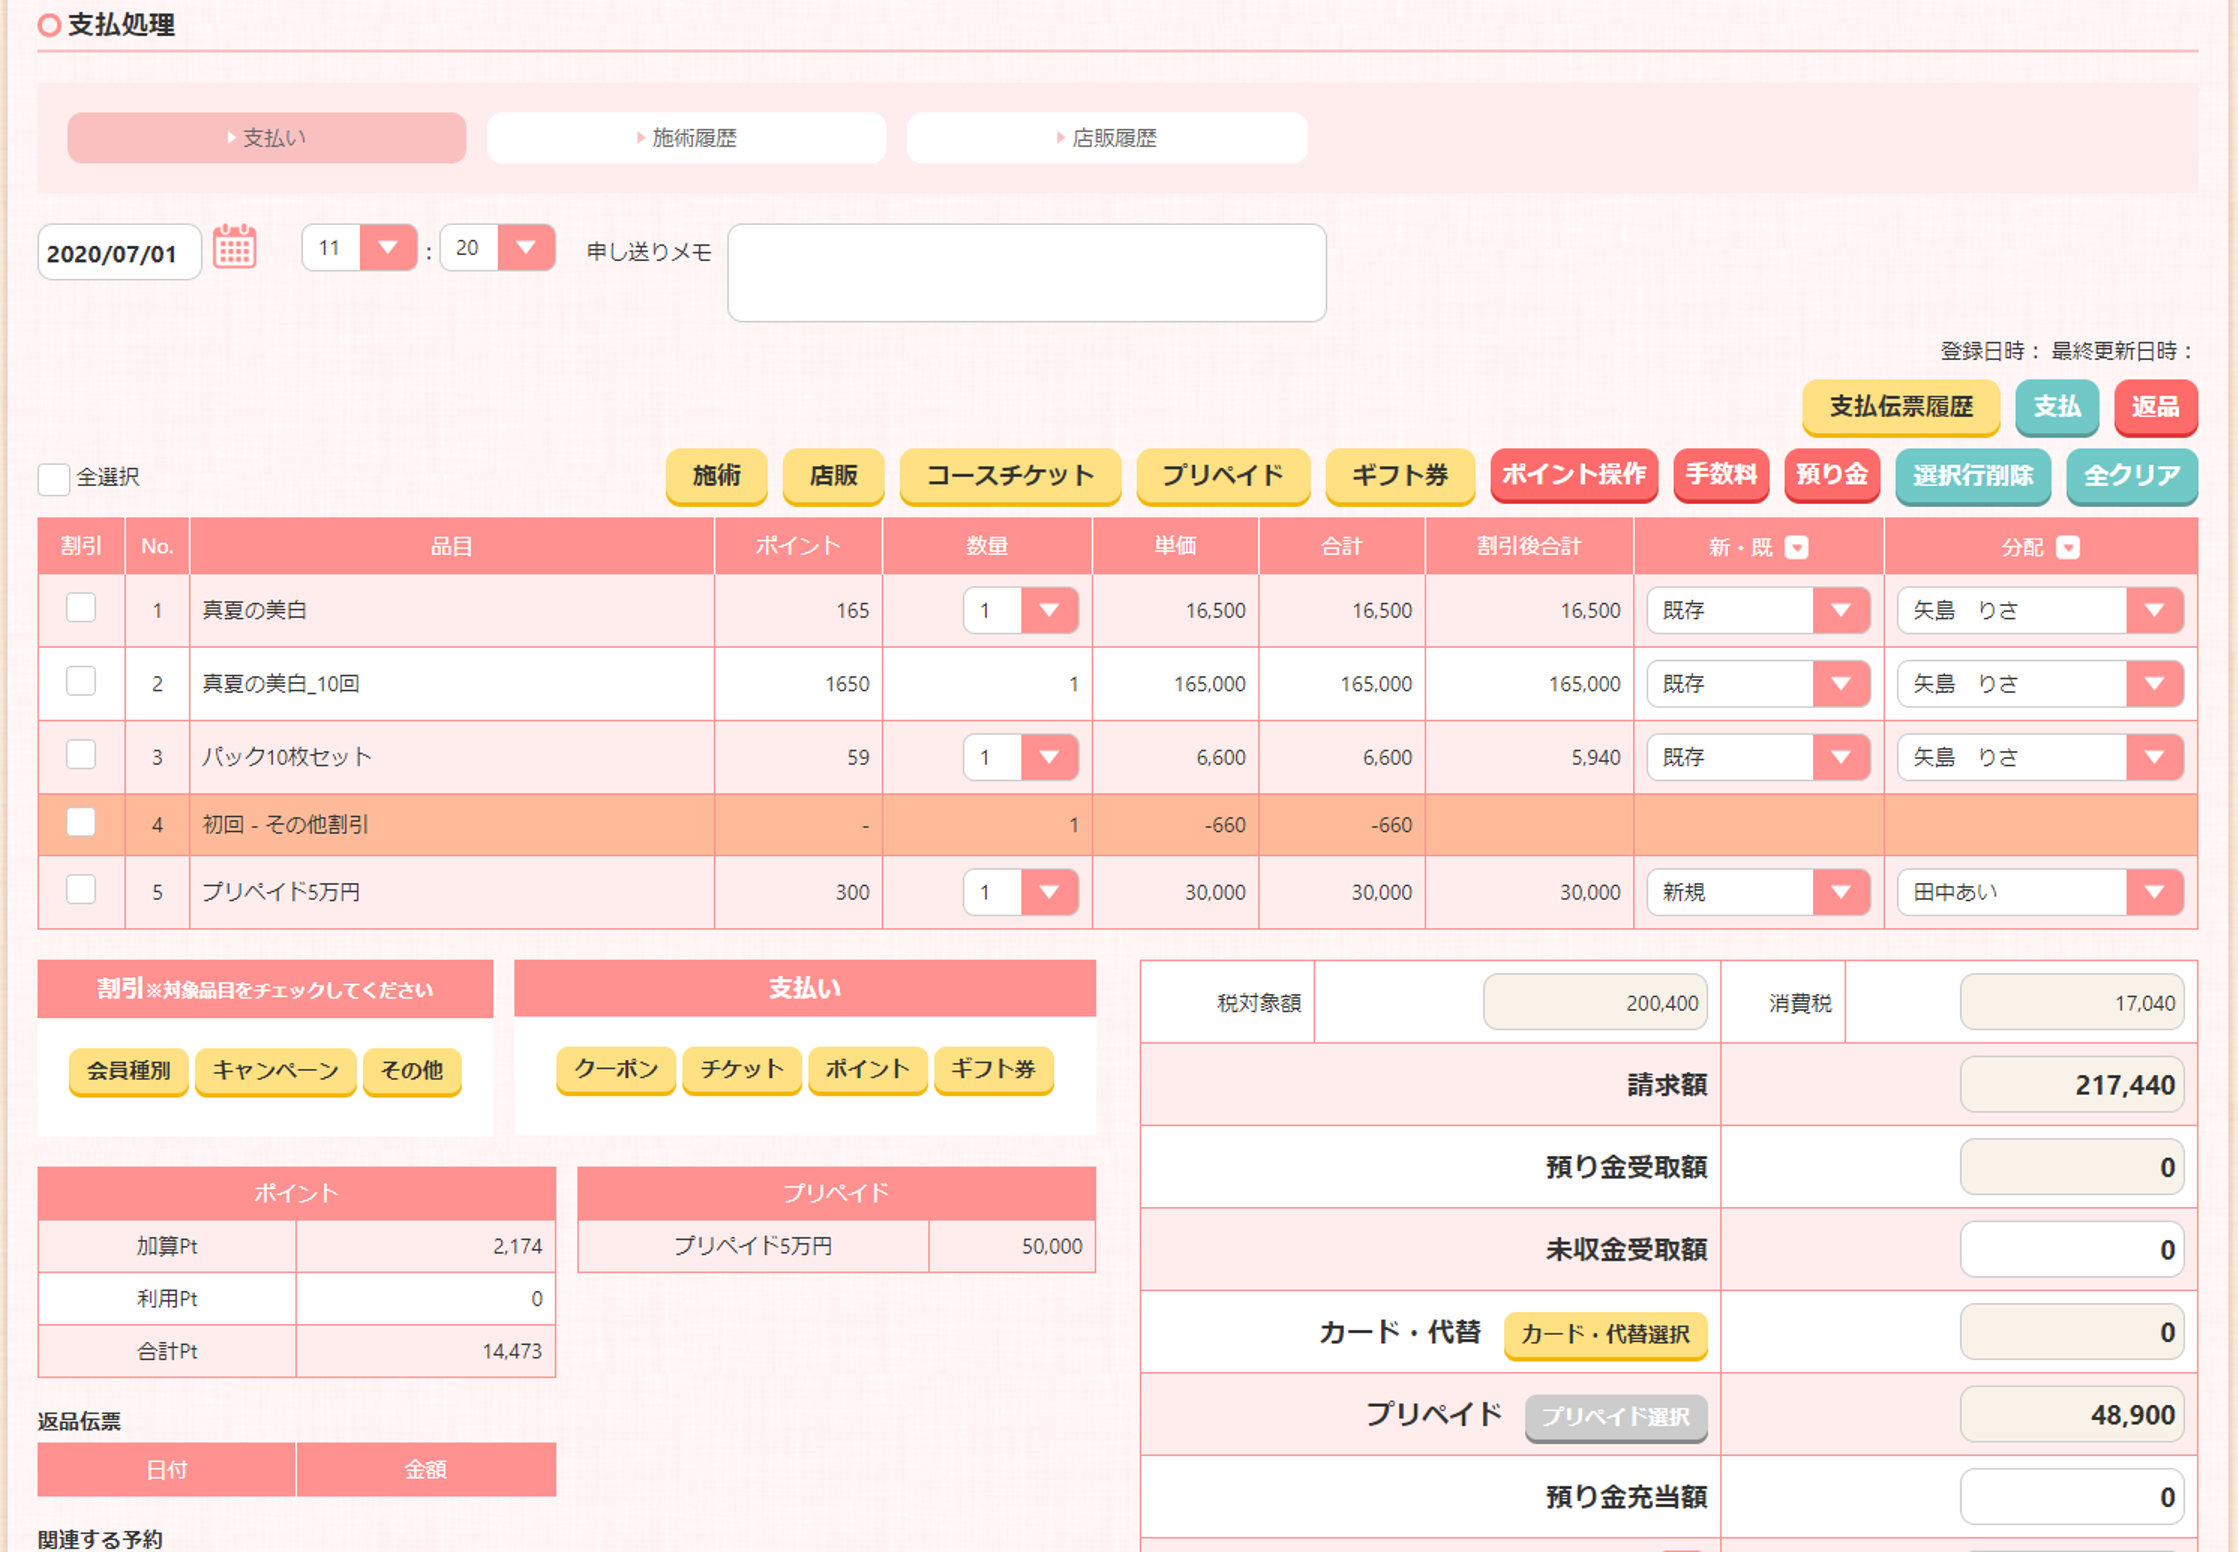Open 矢島 りさ staff dropdown in row 2
This screenshot has width=2238, height=1552.
2040,684
